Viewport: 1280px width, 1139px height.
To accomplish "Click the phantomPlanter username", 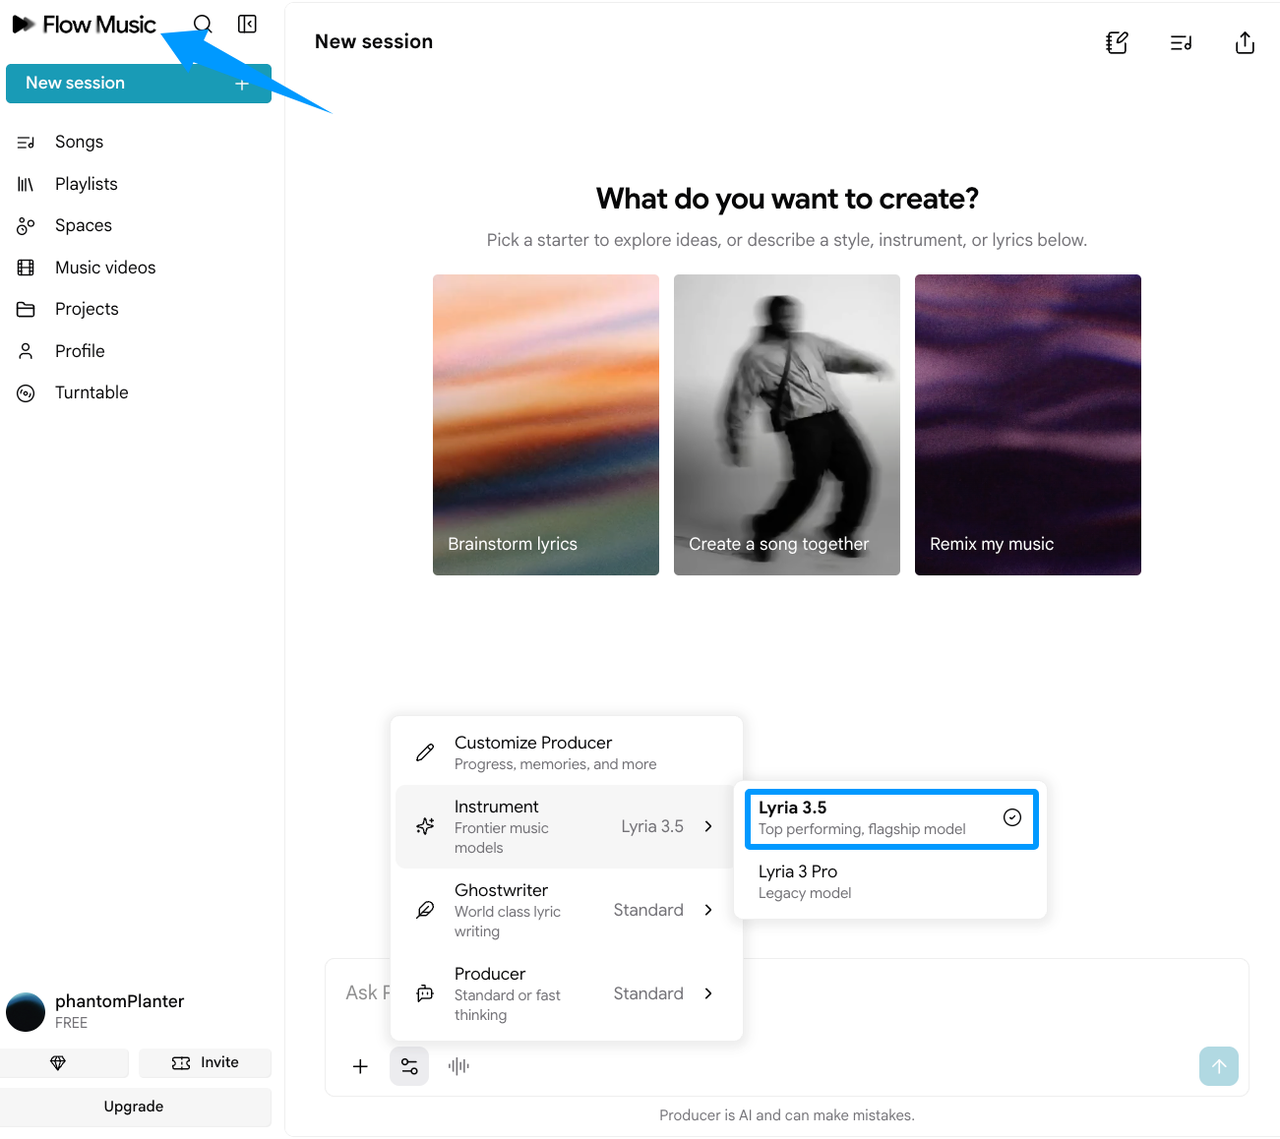I will coord(119,1001).
